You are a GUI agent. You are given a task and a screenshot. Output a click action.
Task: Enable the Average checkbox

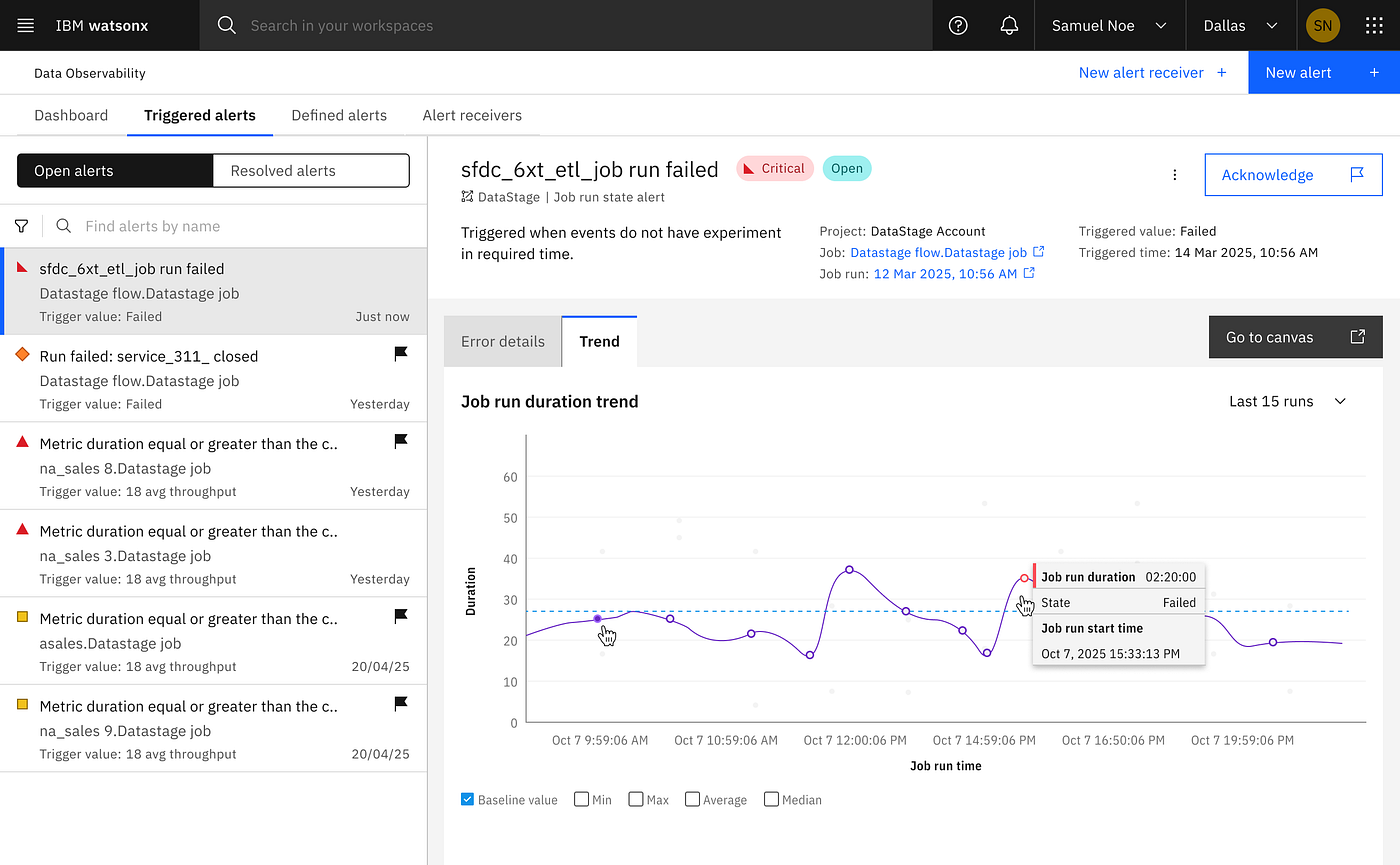692,799
